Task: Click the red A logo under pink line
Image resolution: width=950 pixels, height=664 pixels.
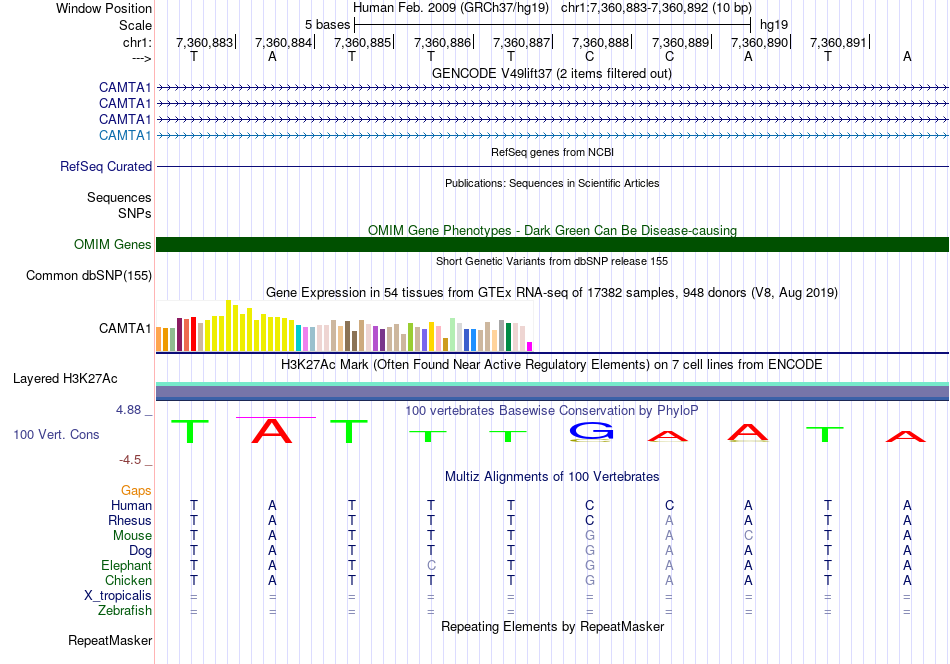Action: [x=272, y=431]
